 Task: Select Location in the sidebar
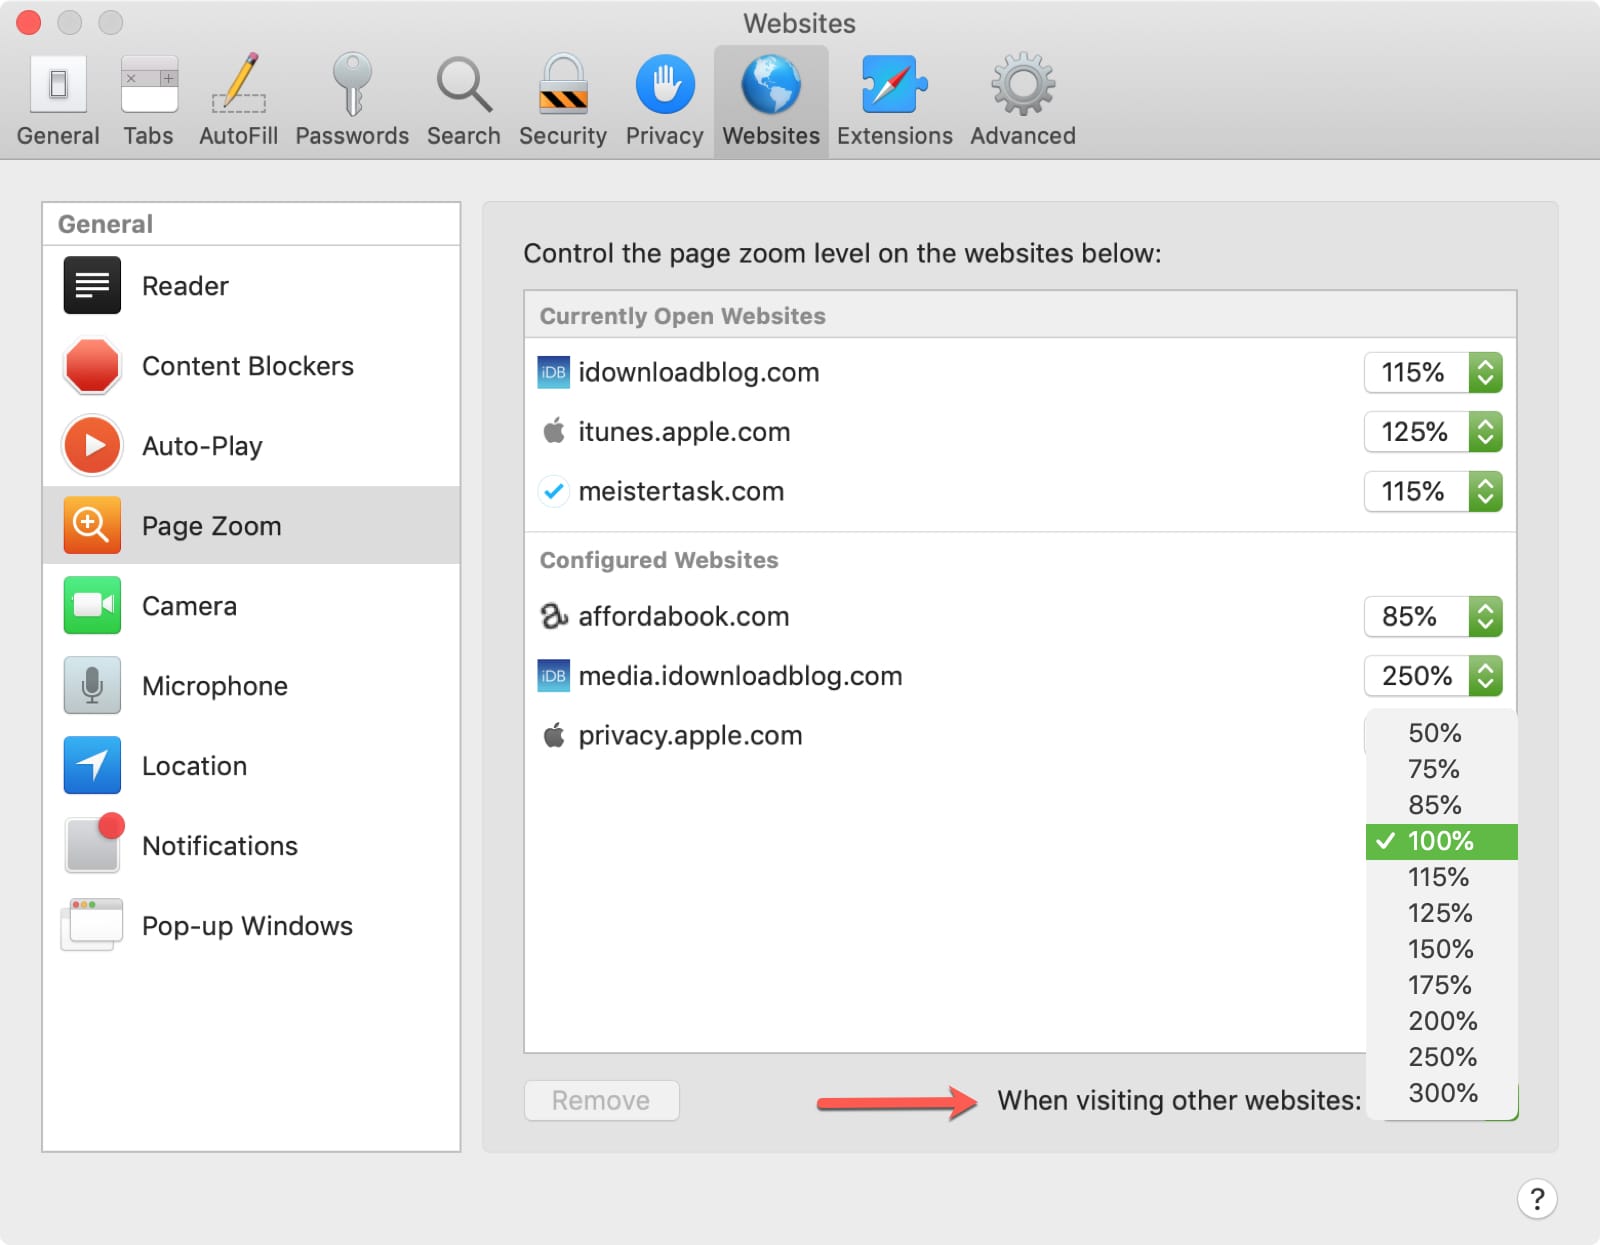point(251,766)
